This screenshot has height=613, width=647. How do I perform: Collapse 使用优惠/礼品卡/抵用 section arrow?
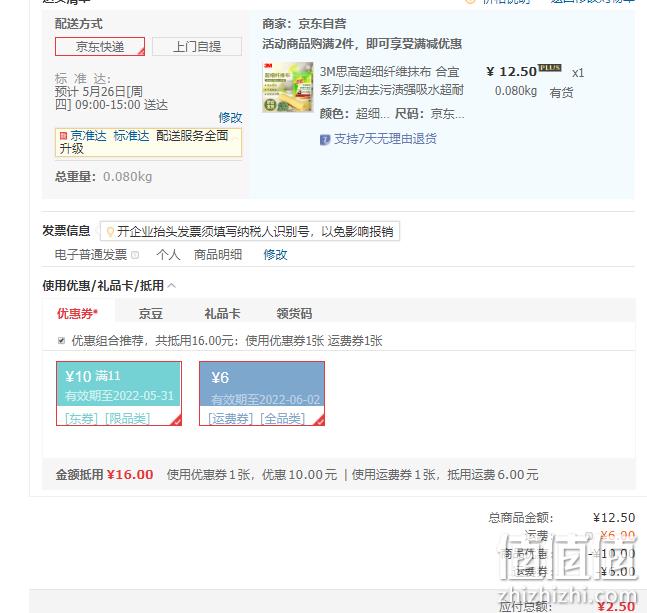point(172,285)
